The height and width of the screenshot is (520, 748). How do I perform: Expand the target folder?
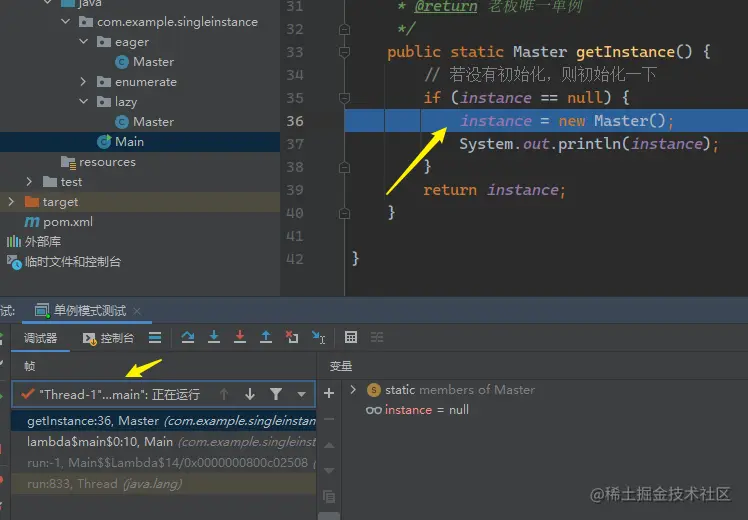(x=11, y=202)
